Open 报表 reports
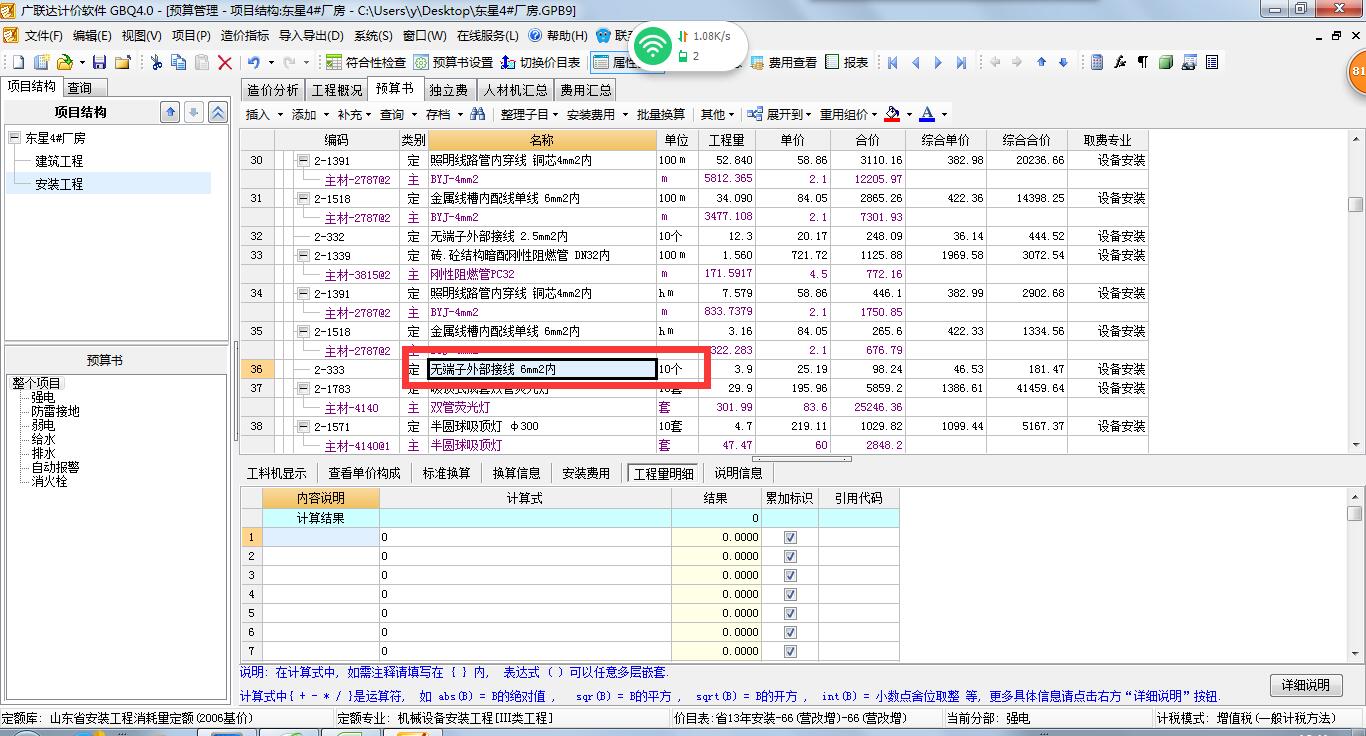1366x736 pixels. (847, 62)
